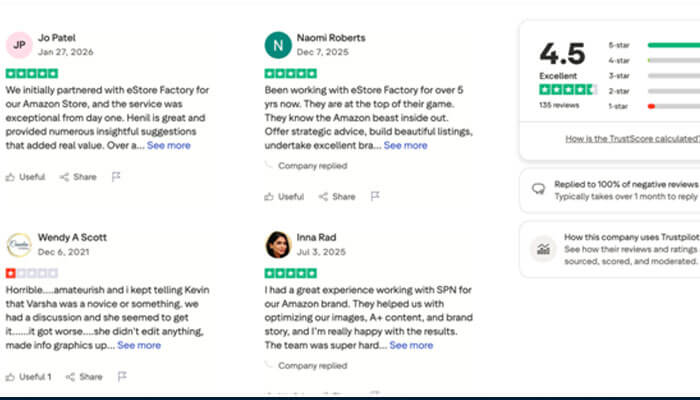Flag Jo Patel's review
Screen dimensions: 700x400
pos(117,177)
